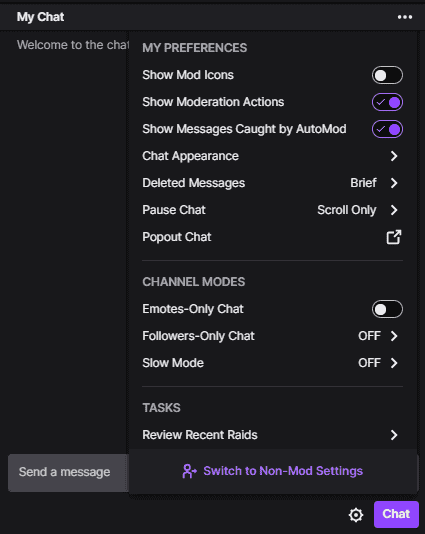Image resolution: width=425 pixels, height=534 pixels.
Task: Open the chat settings gear icon
Action: tap(356, 515)
